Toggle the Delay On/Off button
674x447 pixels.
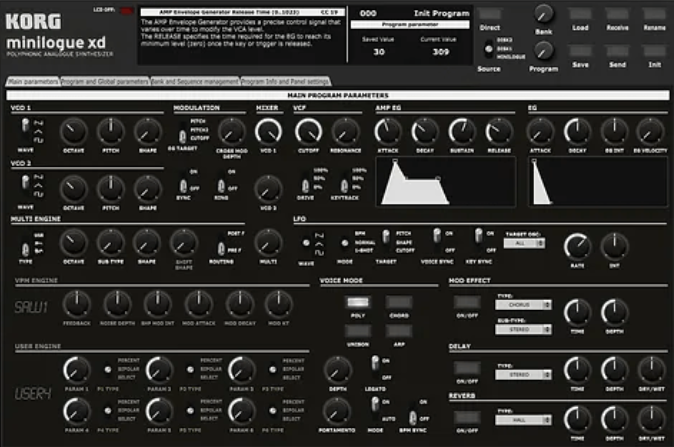(x=467, y=368)
